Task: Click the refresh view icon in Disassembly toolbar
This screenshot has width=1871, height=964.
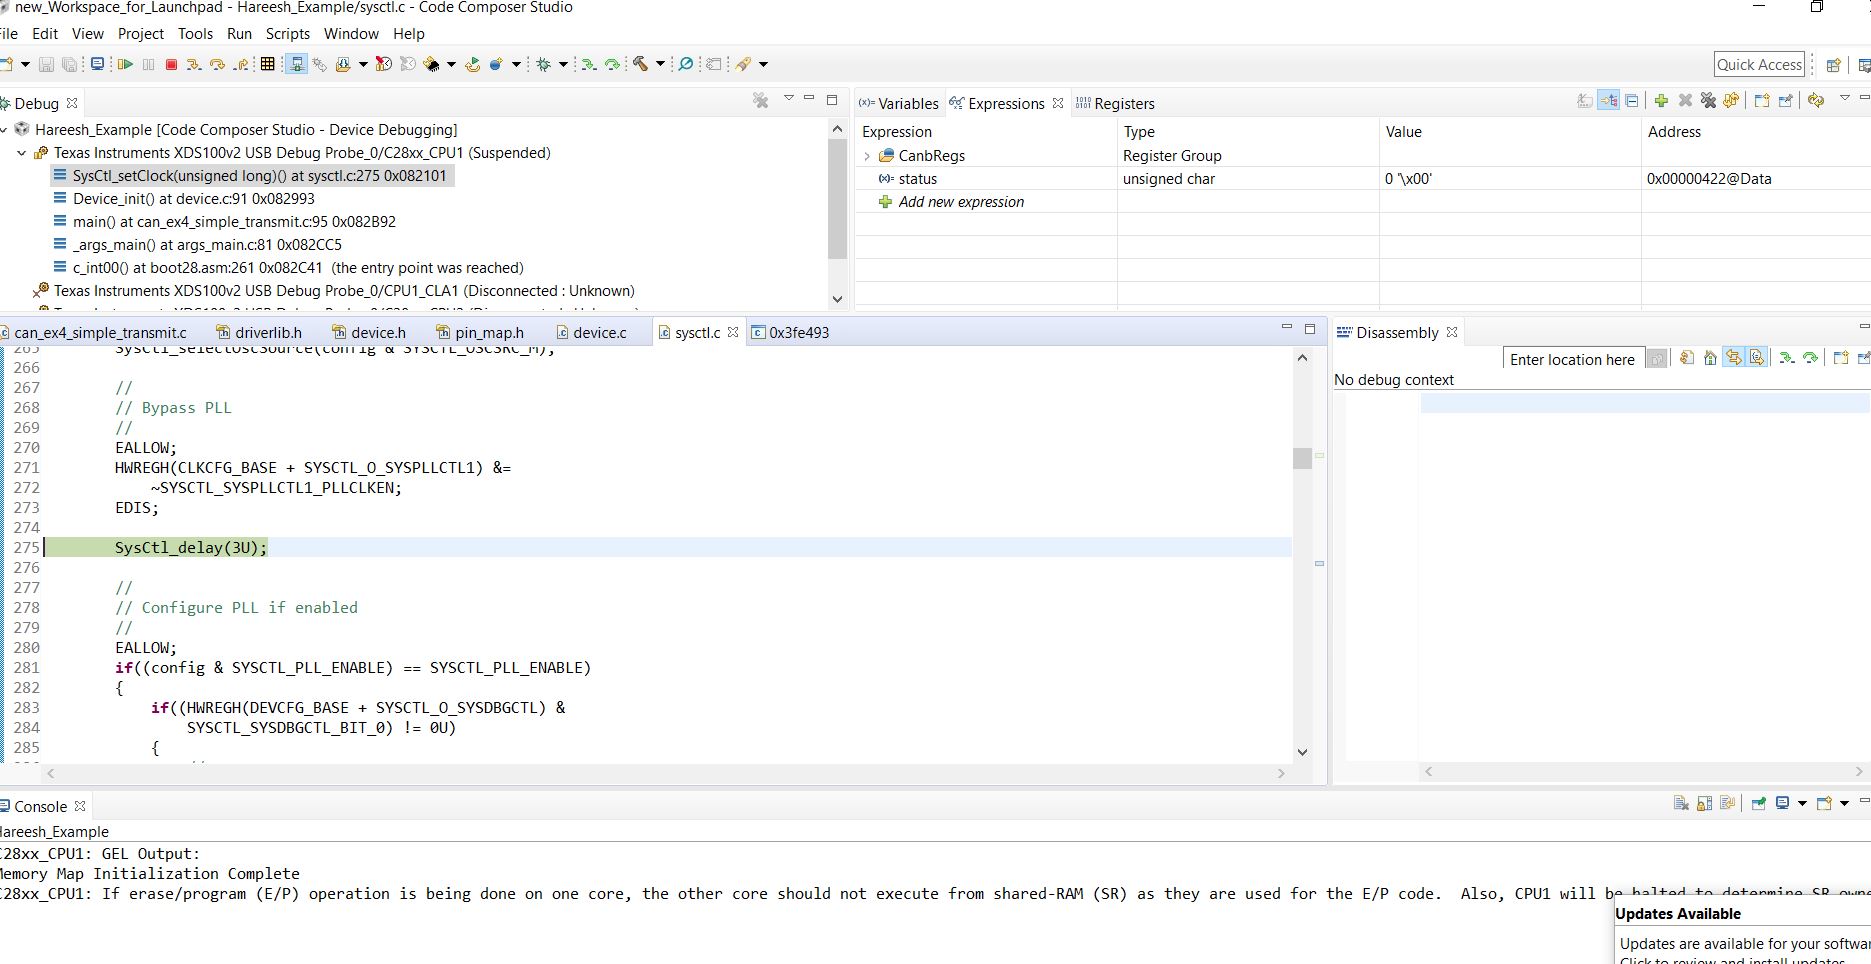Action: [x=1687, y=358]
